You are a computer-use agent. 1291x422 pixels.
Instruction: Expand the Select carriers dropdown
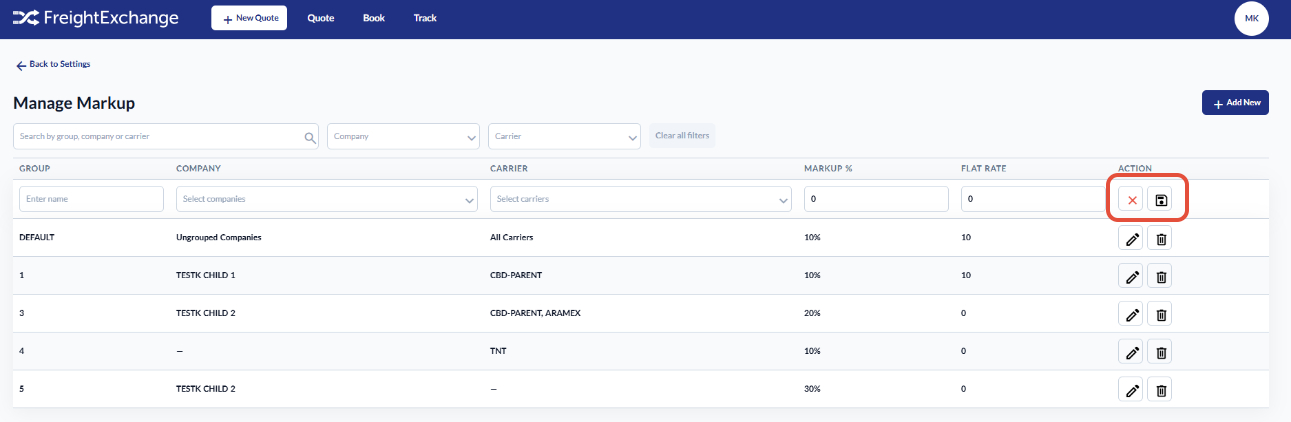641,199
